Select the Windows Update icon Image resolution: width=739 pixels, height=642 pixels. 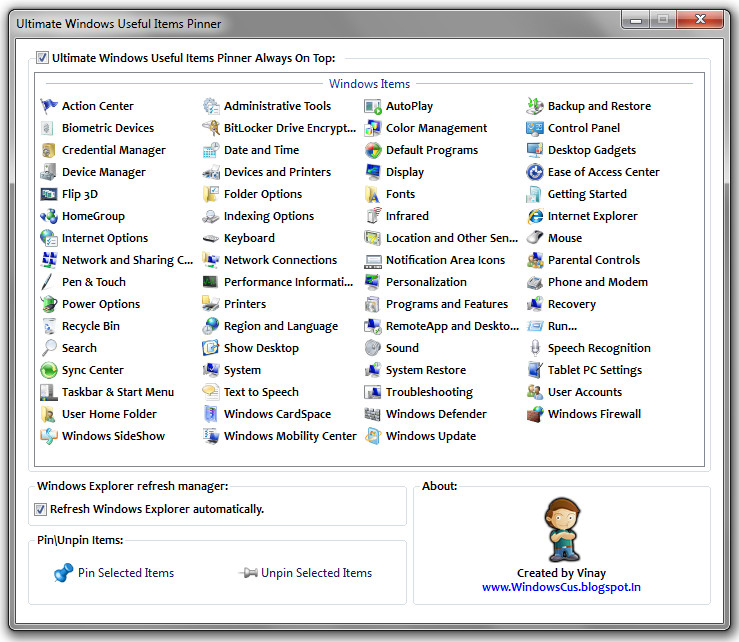(373, 436)
